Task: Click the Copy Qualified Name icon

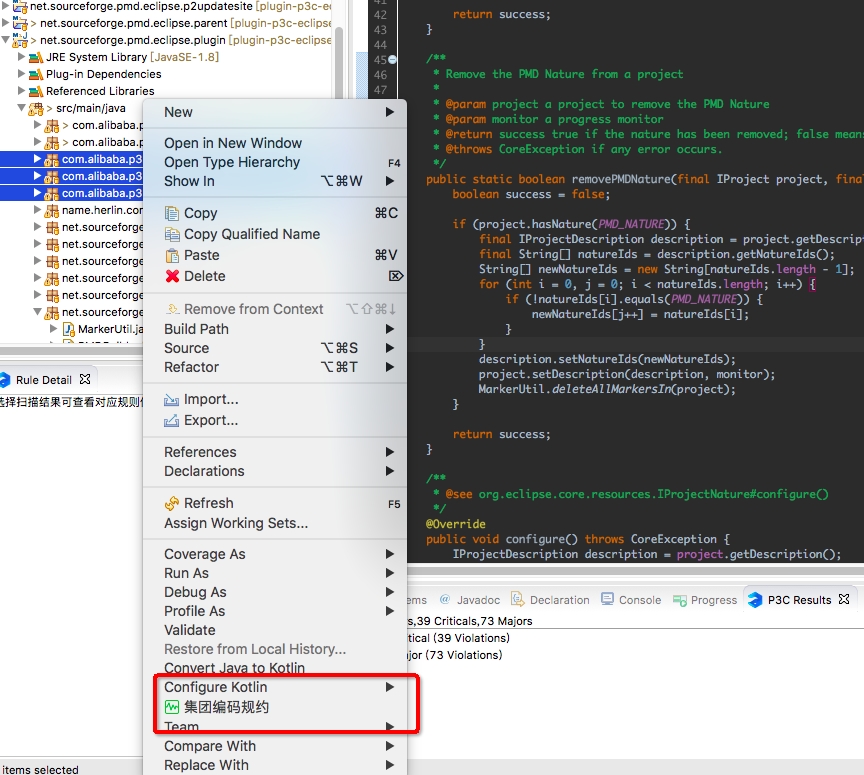Action: tap(172, 234)
